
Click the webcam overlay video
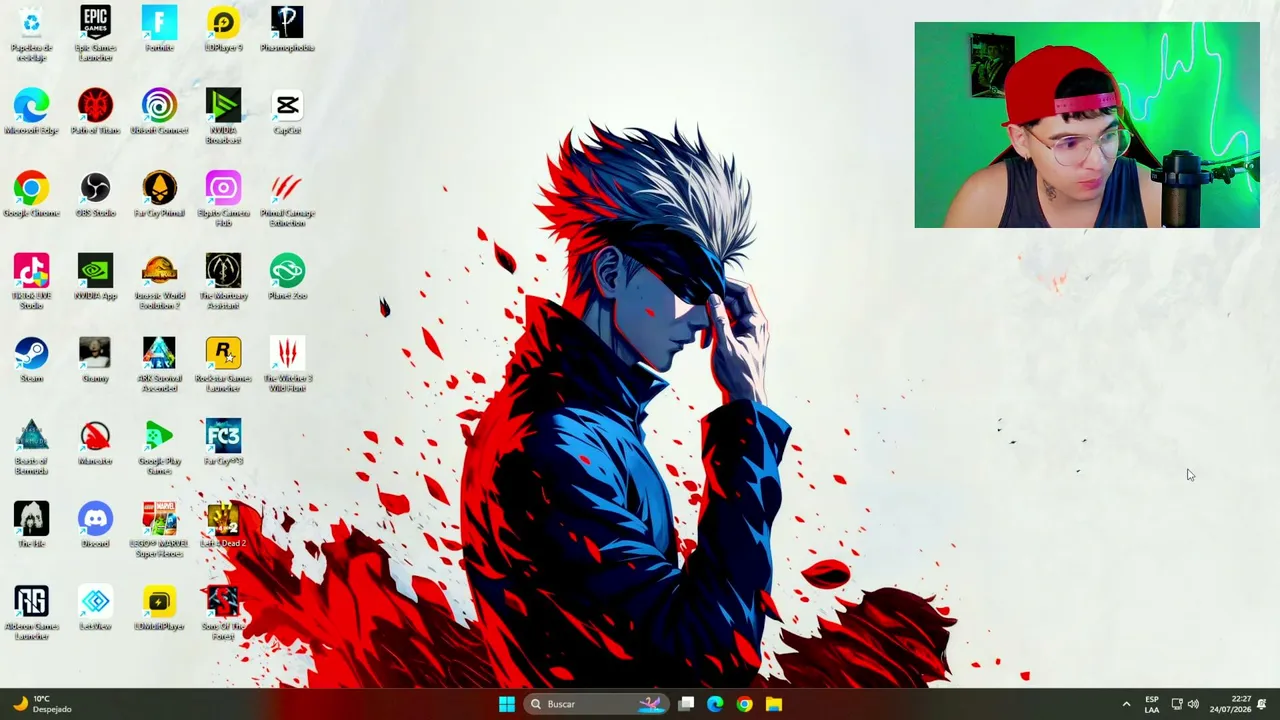pyautogui.click(x=1087, y=125)
